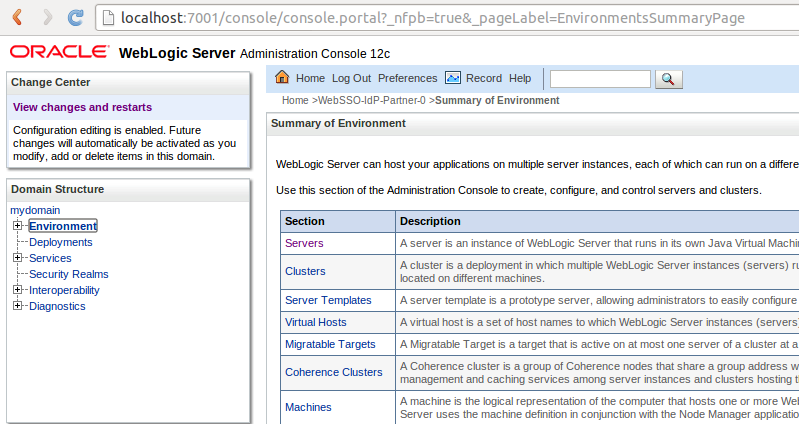Open Interoperability in Domain Structure
799x424 pixels.
tap(64, 290)
